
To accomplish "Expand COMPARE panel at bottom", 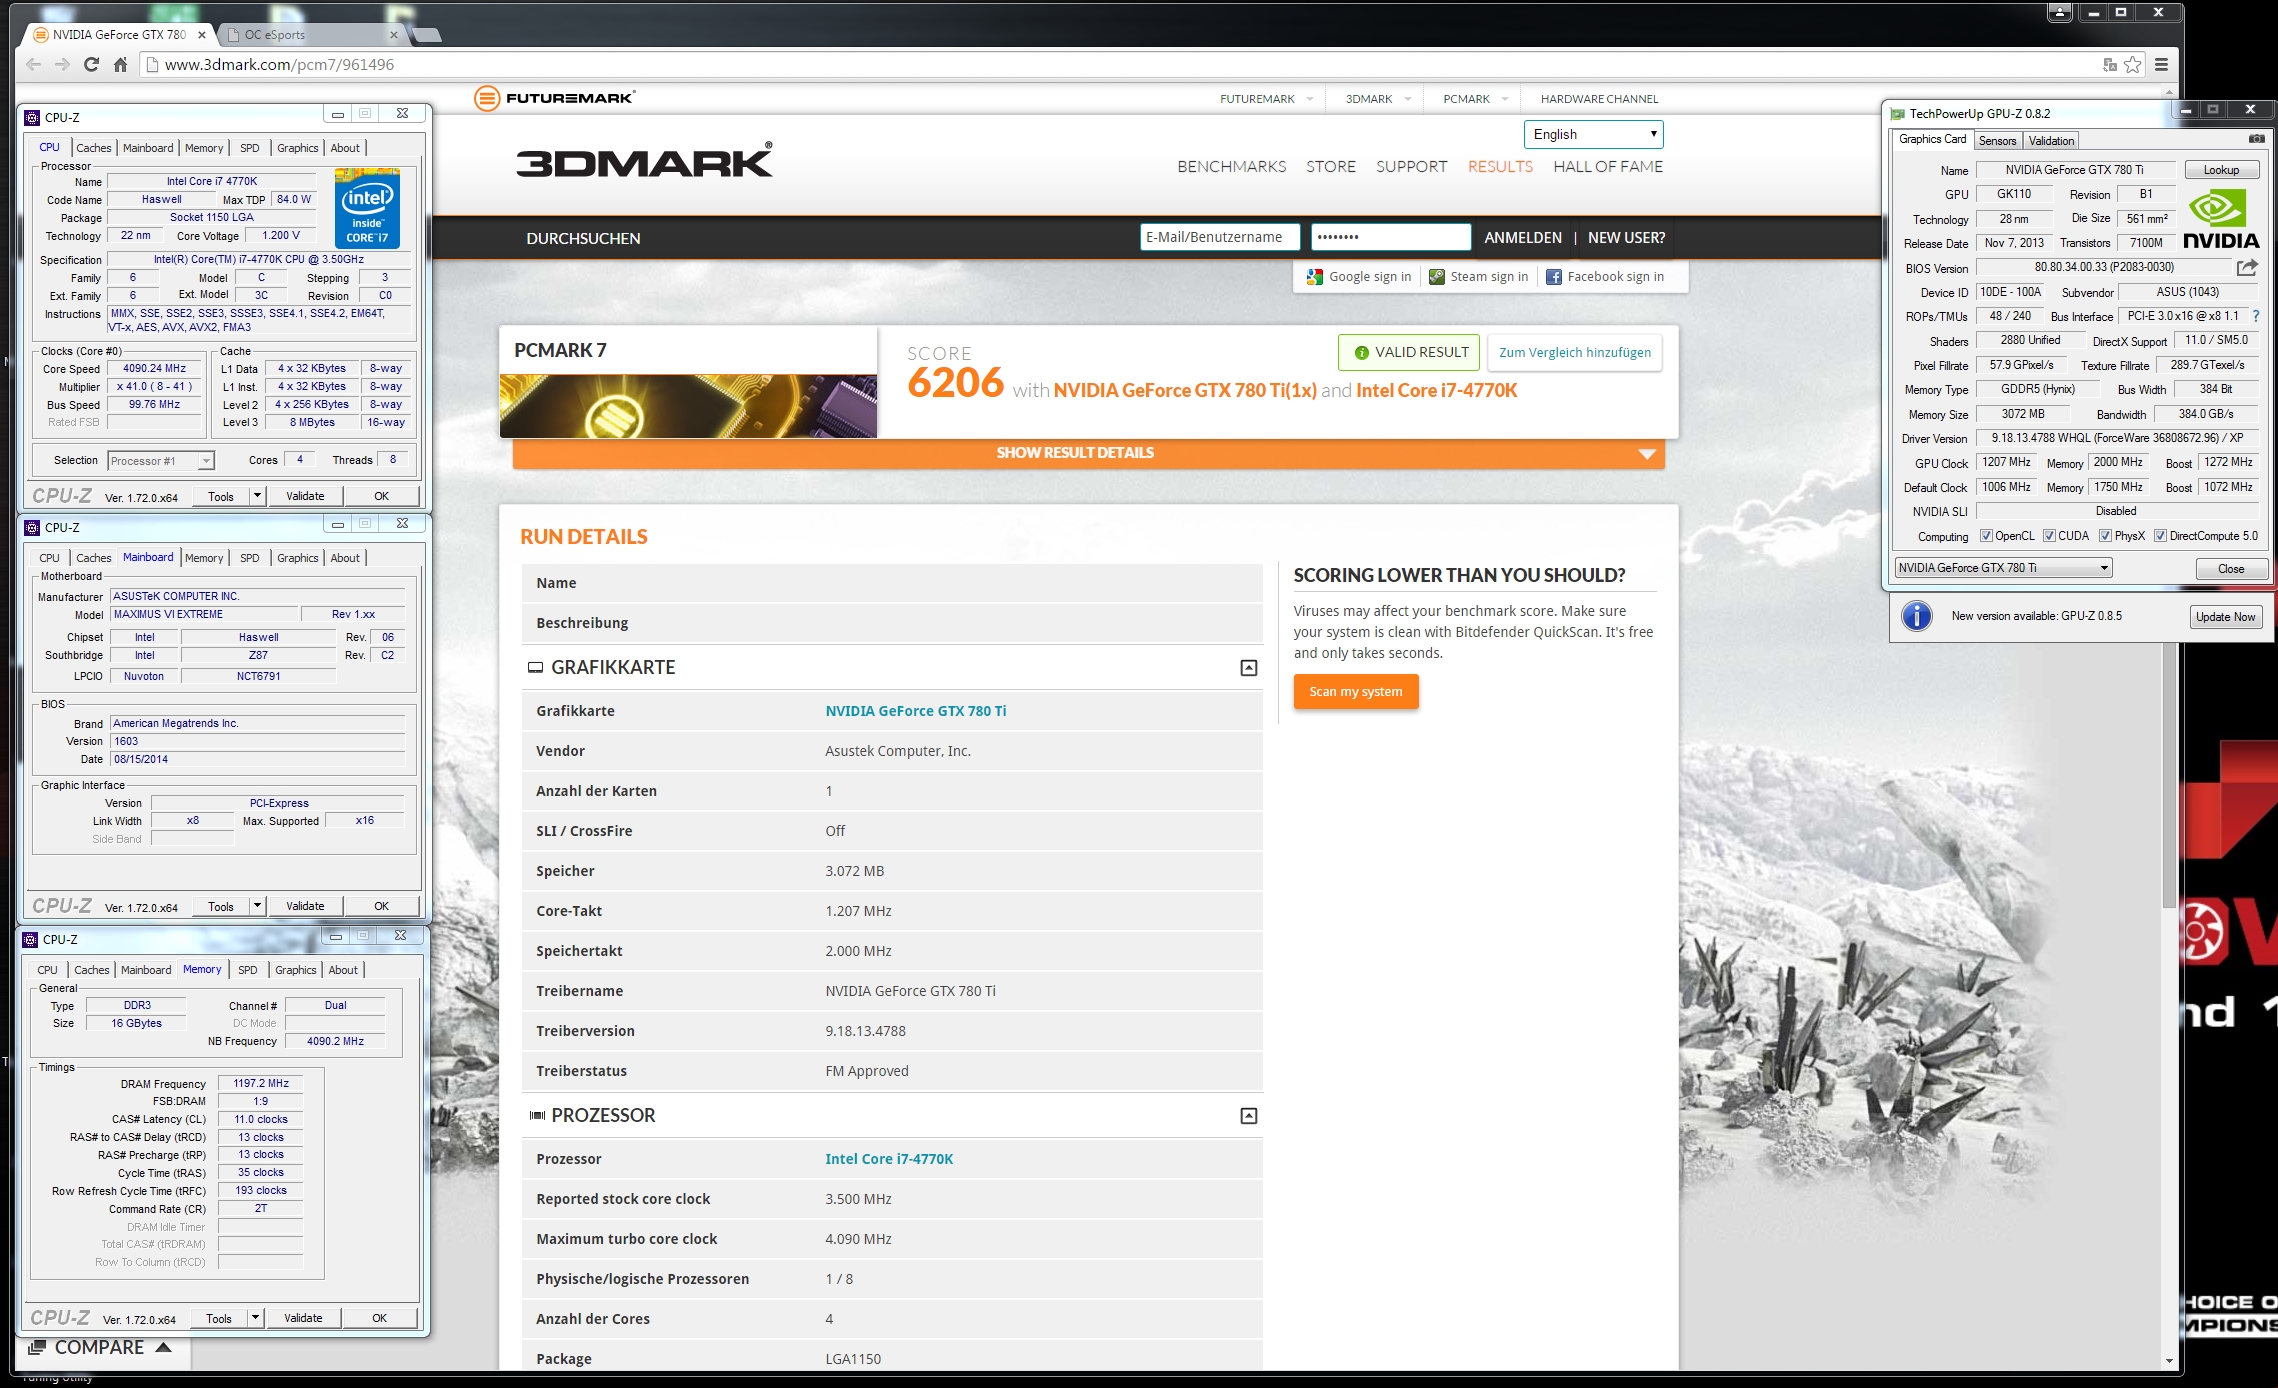I will coord(100,1347).
